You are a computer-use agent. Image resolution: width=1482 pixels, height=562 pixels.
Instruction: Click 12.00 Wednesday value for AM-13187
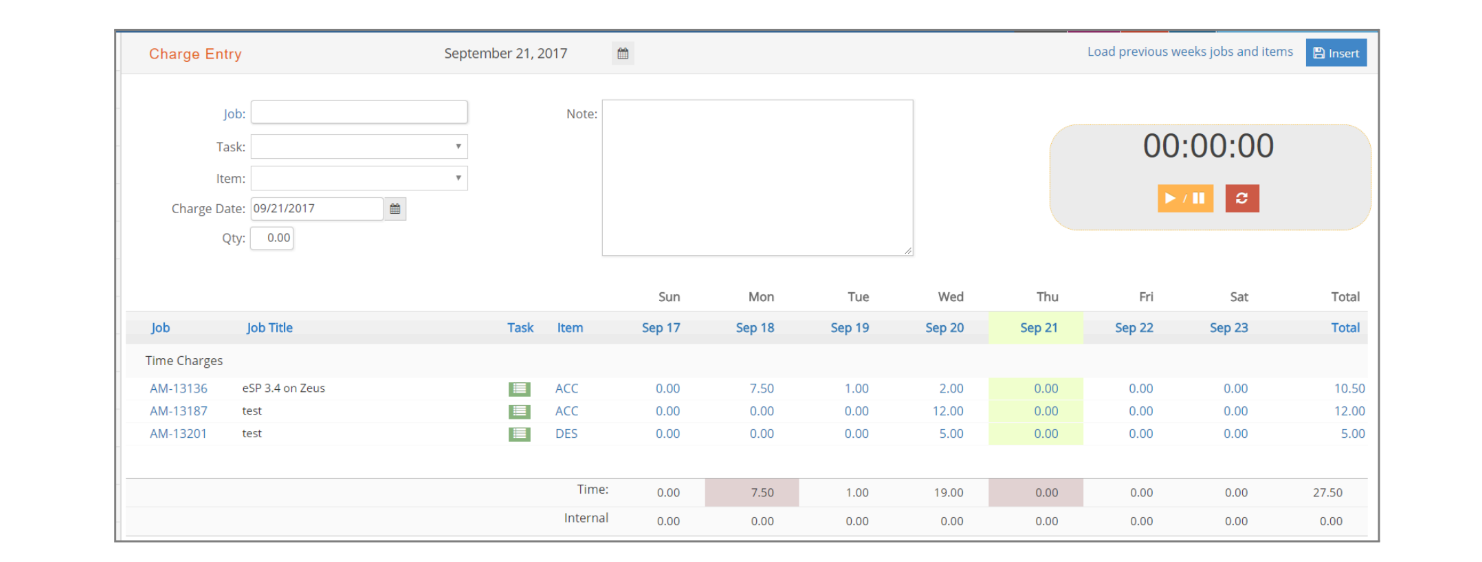tap(948, 411)
